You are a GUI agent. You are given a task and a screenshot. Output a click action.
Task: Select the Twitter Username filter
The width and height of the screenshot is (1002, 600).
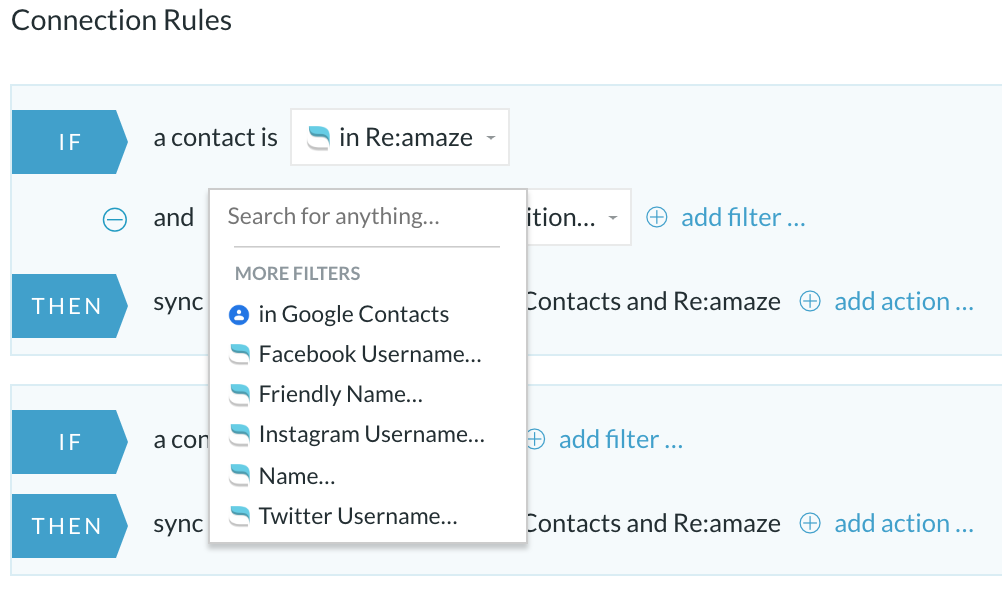click(x=358, y=516)
